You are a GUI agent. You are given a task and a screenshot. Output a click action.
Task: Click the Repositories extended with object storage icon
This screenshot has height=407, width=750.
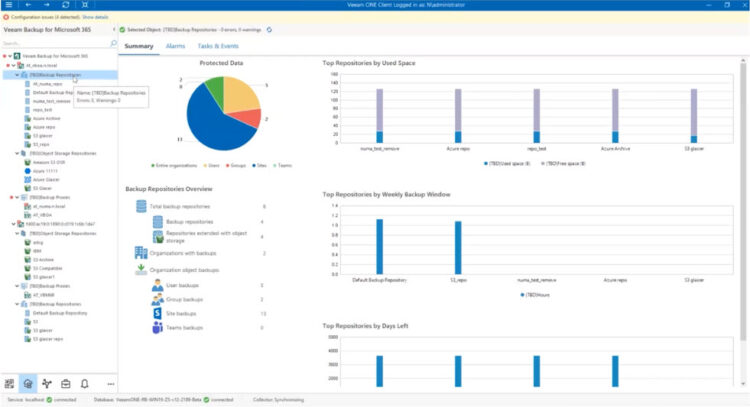click(x=158, y=236)
